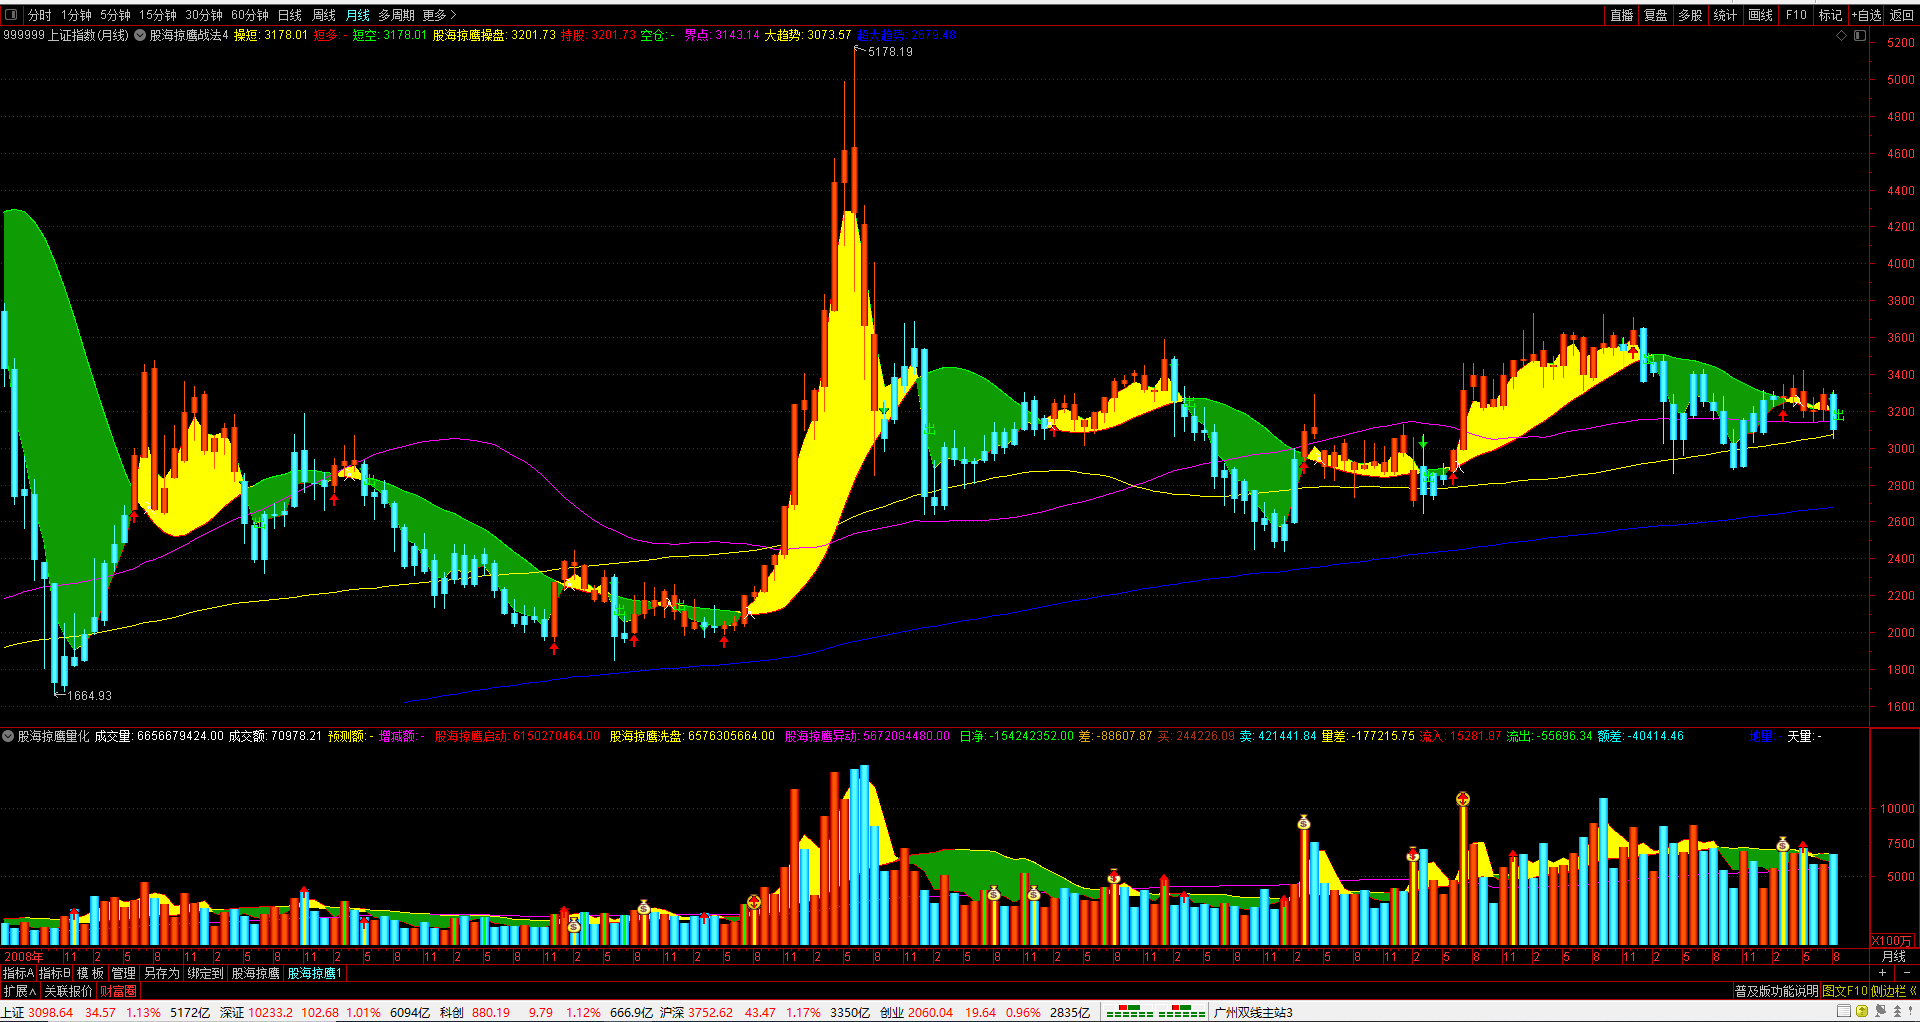Screen dimensions: 1920x1022
Task: Collapse the 侧边栏 sidebar
Action: (1893, 991)
